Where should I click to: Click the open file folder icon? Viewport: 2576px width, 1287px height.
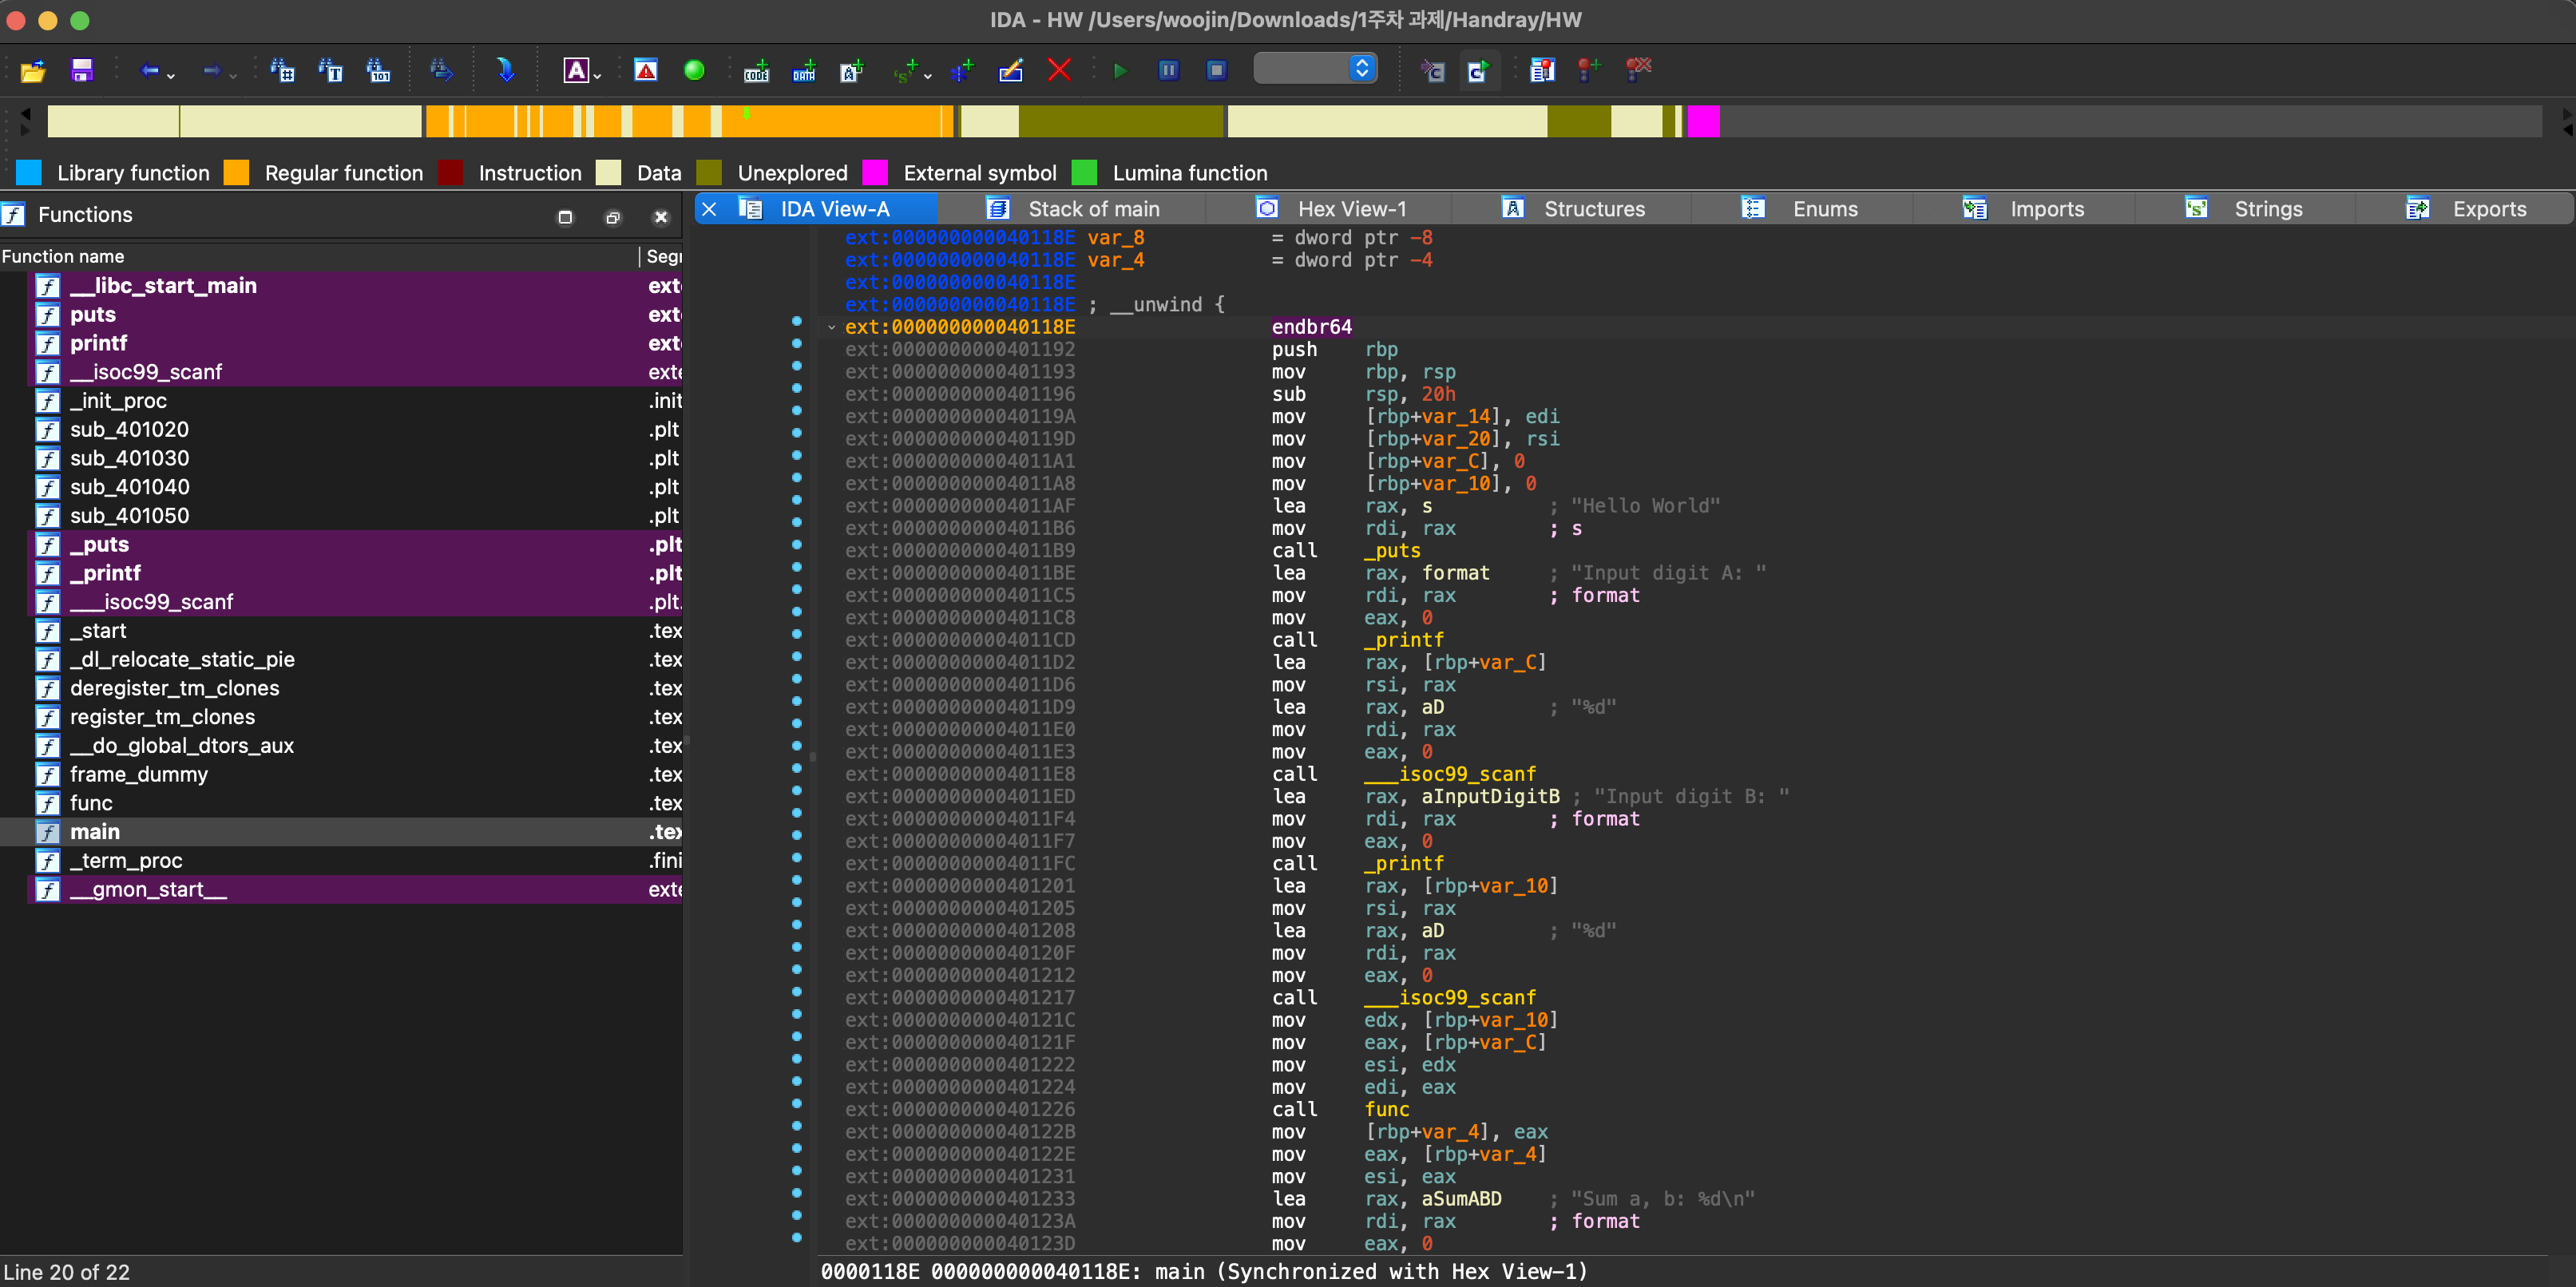33,70
